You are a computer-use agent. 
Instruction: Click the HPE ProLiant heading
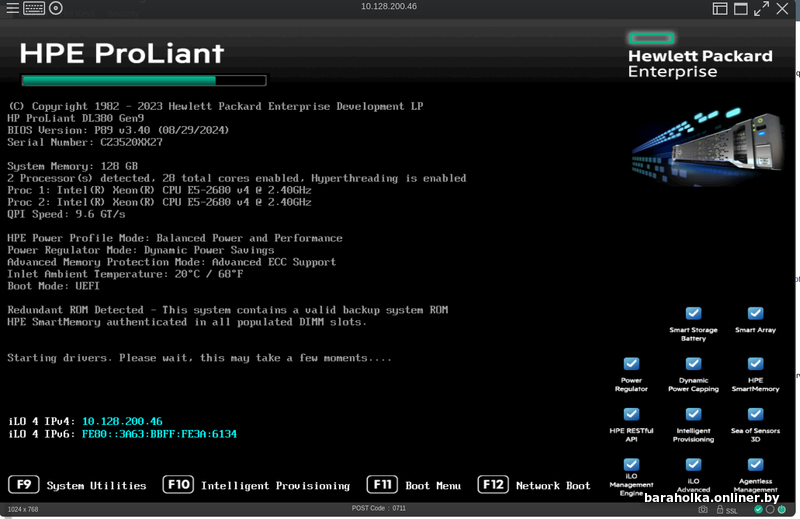point(121,53)
